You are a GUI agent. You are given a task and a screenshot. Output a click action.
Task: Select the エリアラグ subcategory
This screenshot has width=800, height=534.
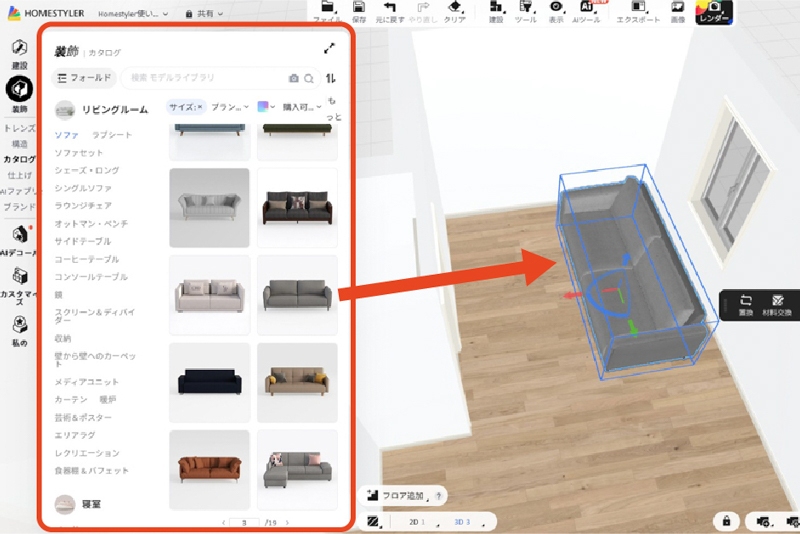[74, 435]
